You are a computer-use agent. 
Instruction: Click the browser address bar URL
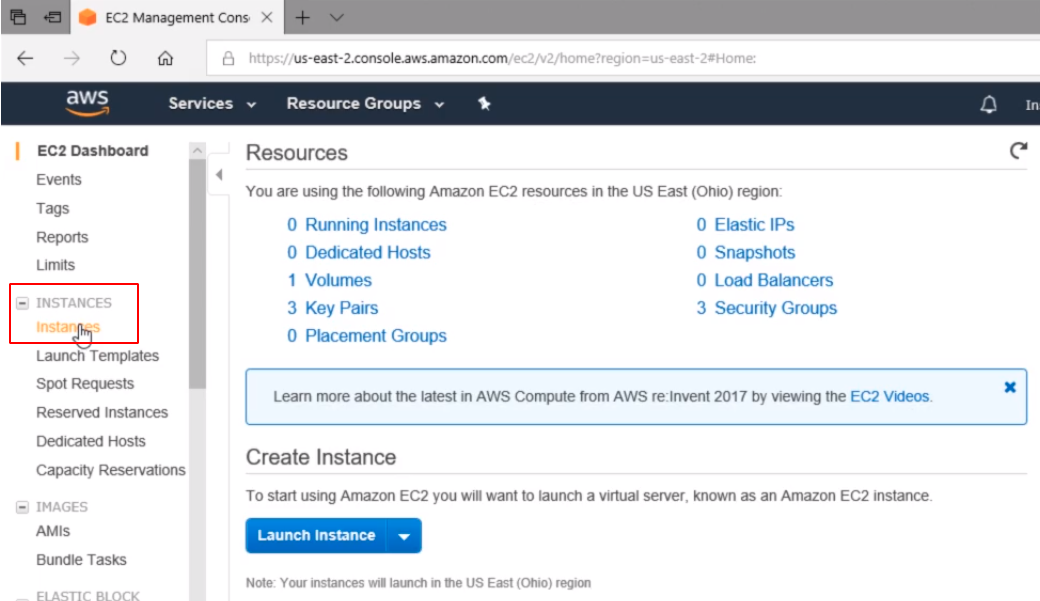tap(500, 58)
